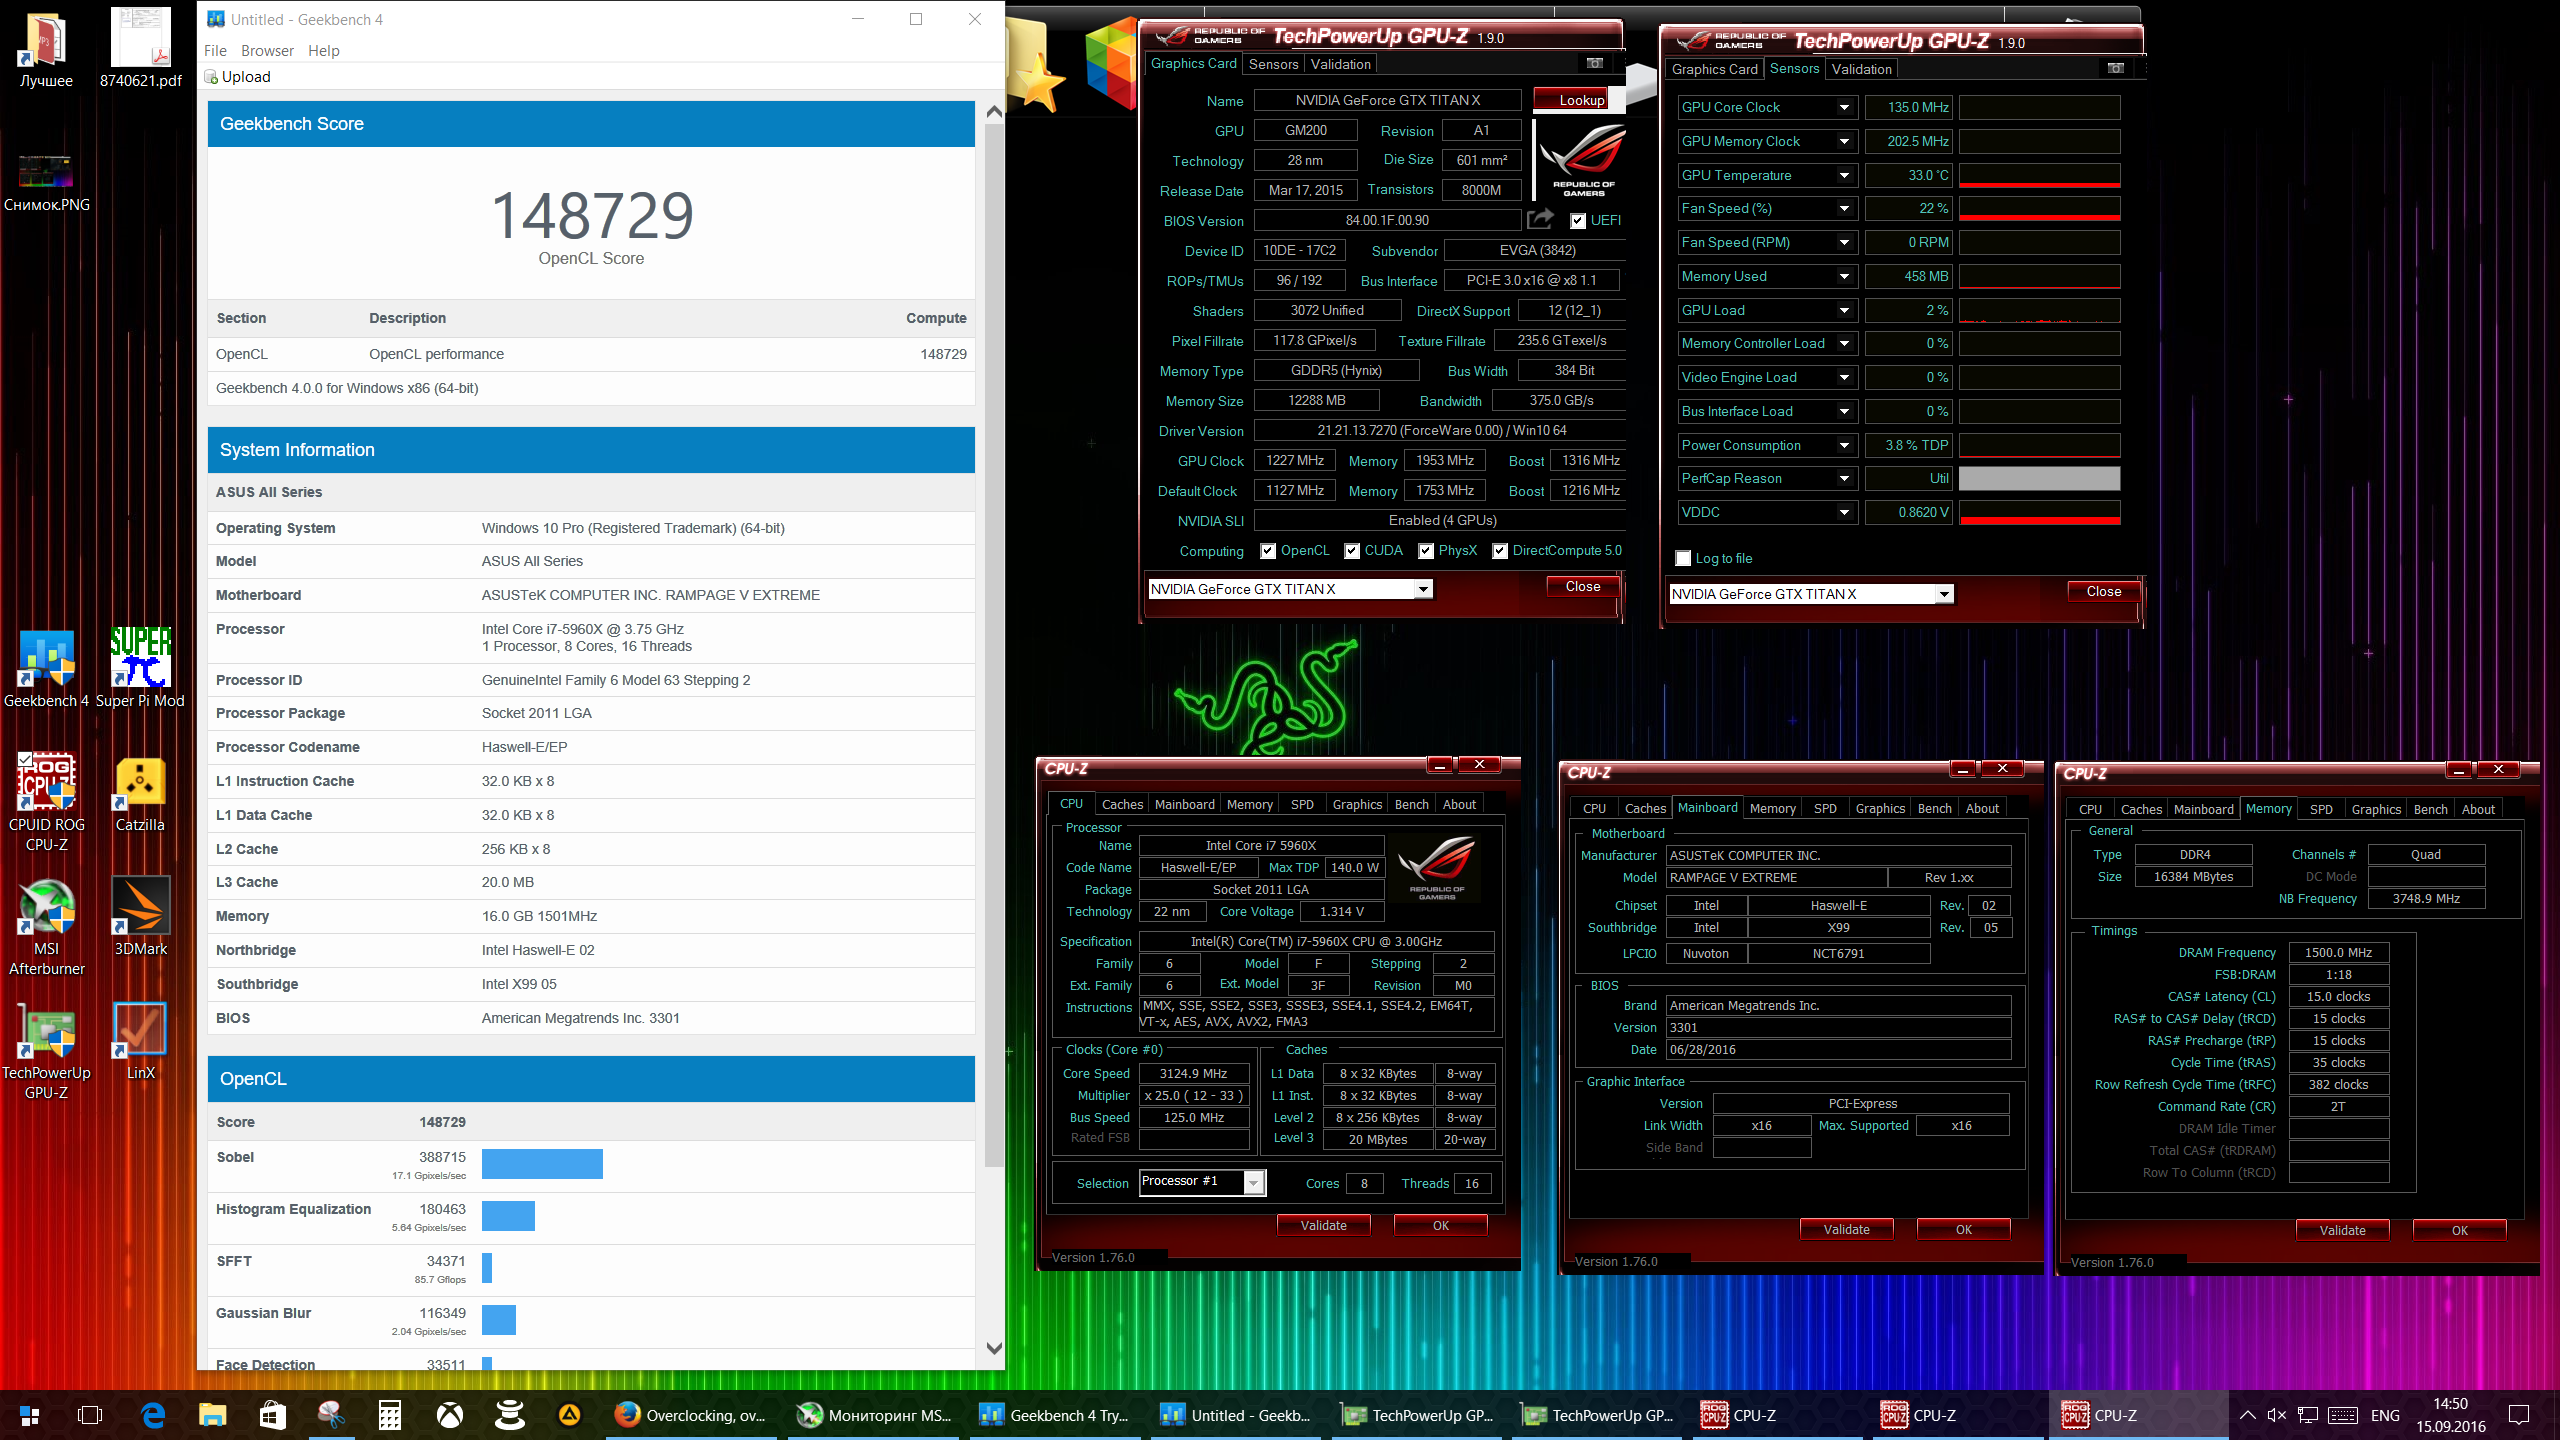Screen dimensions: 2560x1440
Task: Open GPU selector dropdown in Graphics Card window
Action: (1423, 589)
